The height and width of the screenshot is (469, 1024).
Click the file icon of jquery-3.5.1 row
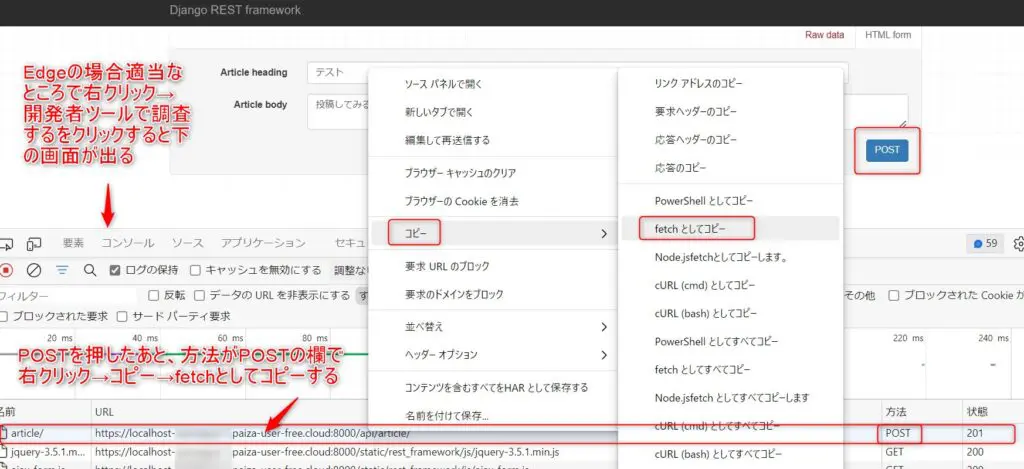tap(4, 451)
